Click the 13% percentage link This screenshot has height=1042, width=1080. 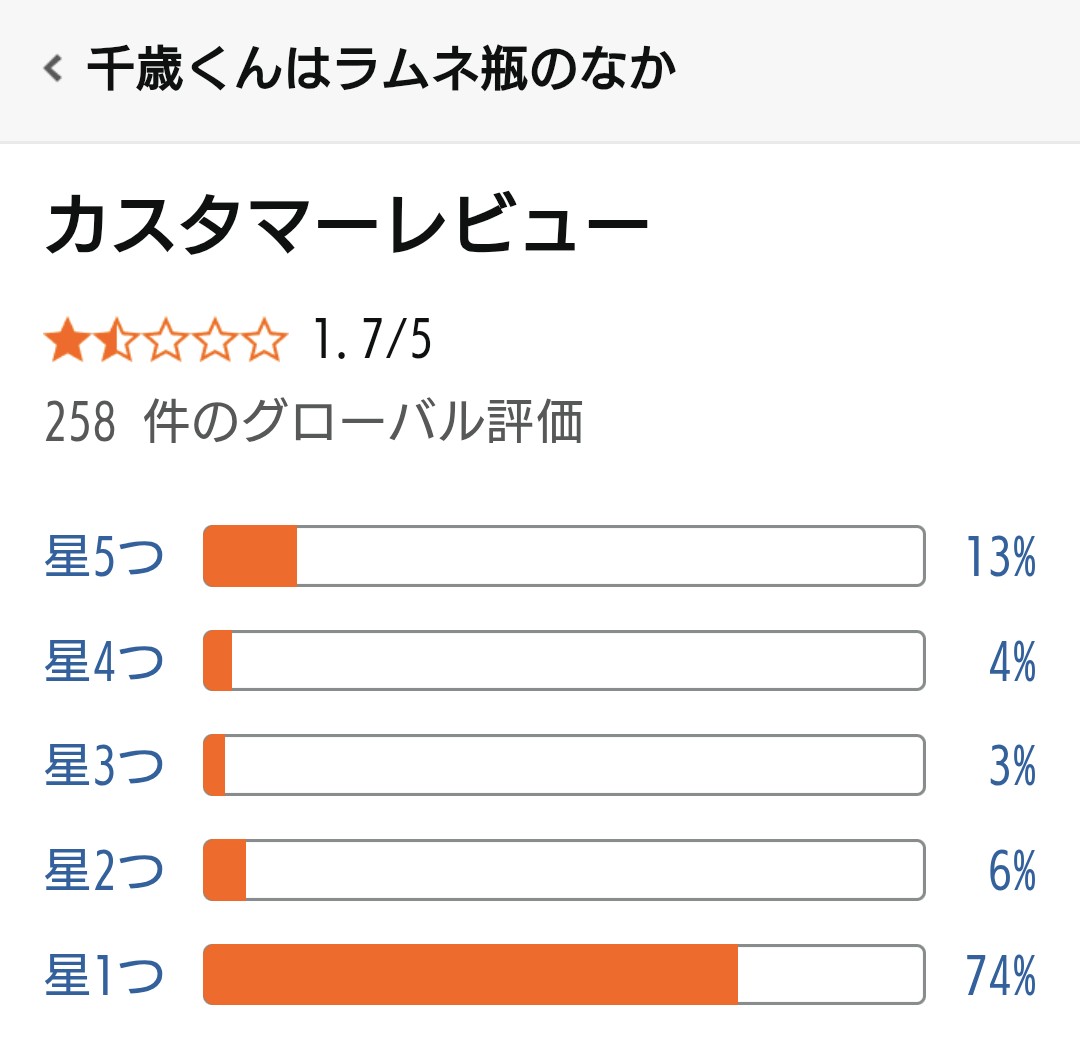[x=1000, y=557]
